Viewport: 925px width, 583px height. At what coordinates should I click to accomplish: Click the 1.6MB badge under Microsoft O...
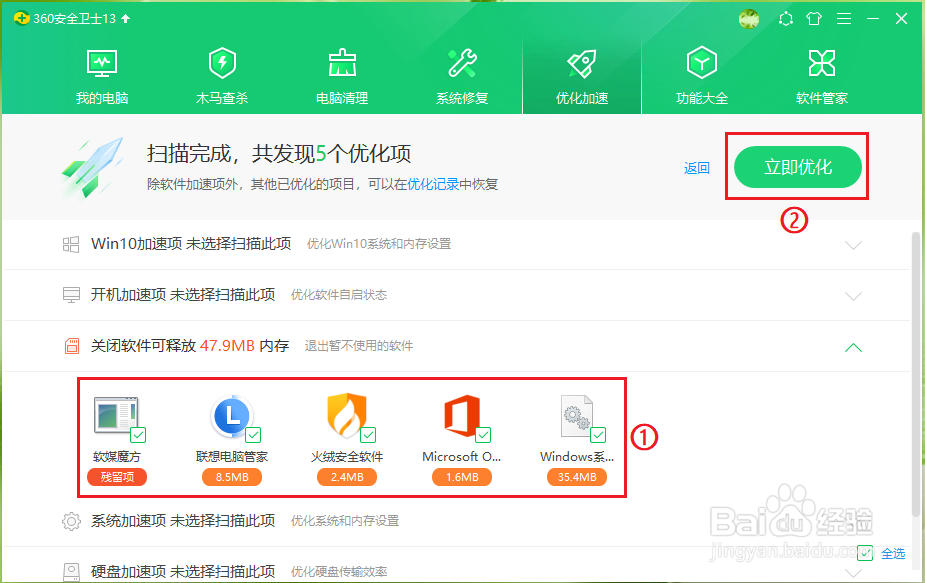[x=462, y=477]
